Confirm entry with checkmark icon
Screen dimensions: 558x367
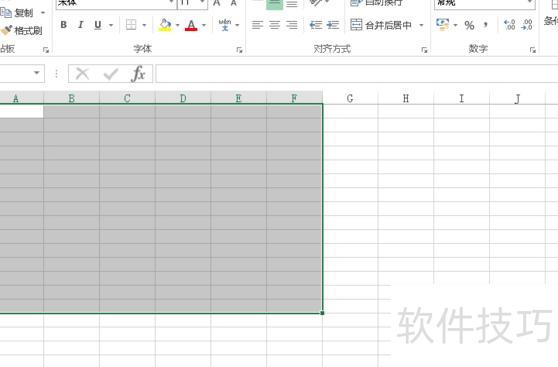111,74
